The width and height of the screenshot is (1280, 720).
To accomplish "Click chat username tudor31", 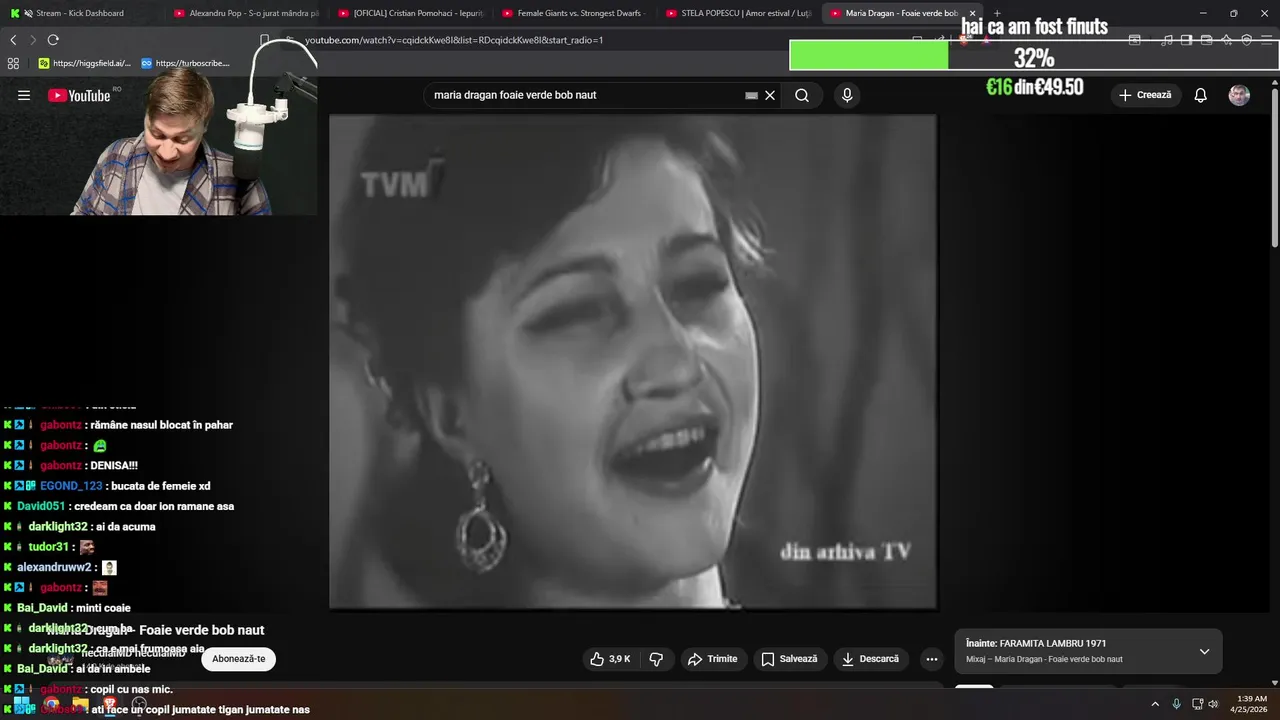I will (x=48, y=547).
